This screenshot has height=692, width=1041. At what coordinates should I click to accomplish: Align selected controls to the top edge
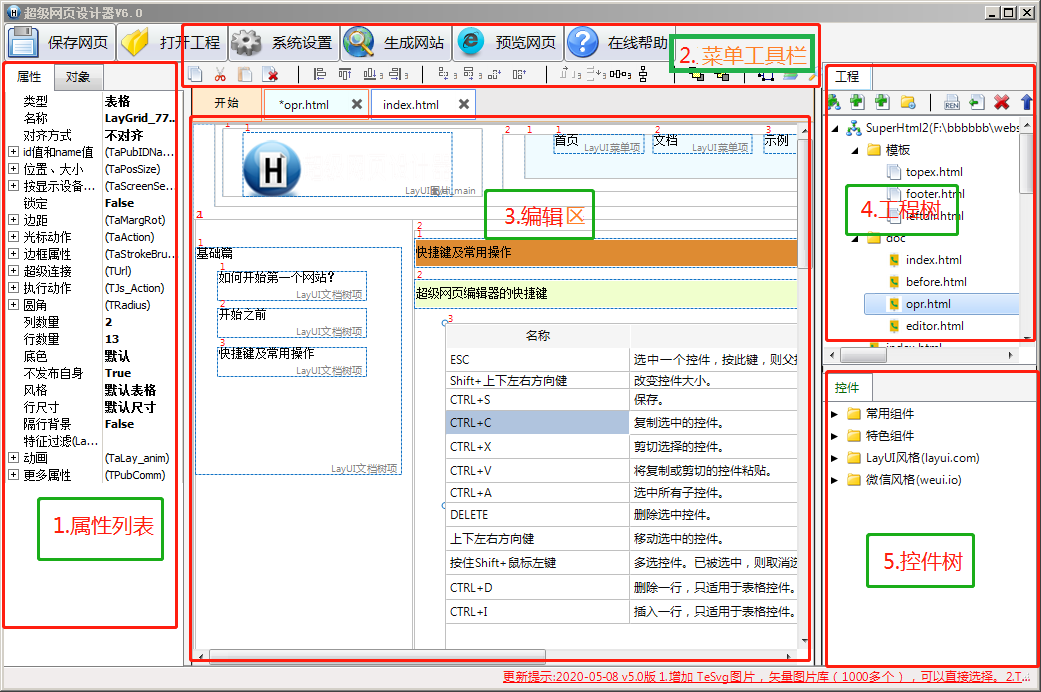point(345,74)
